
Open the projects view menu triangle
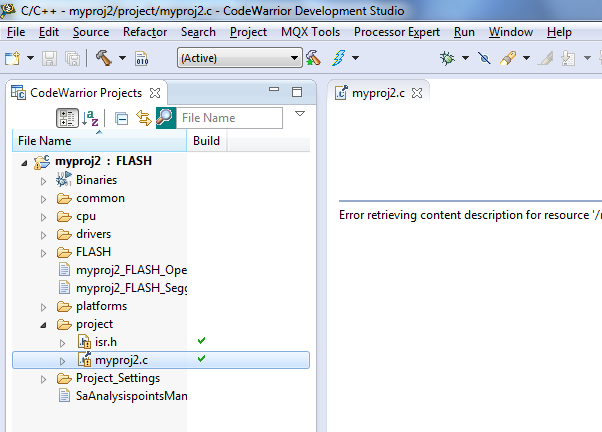(x=300, y=114)
